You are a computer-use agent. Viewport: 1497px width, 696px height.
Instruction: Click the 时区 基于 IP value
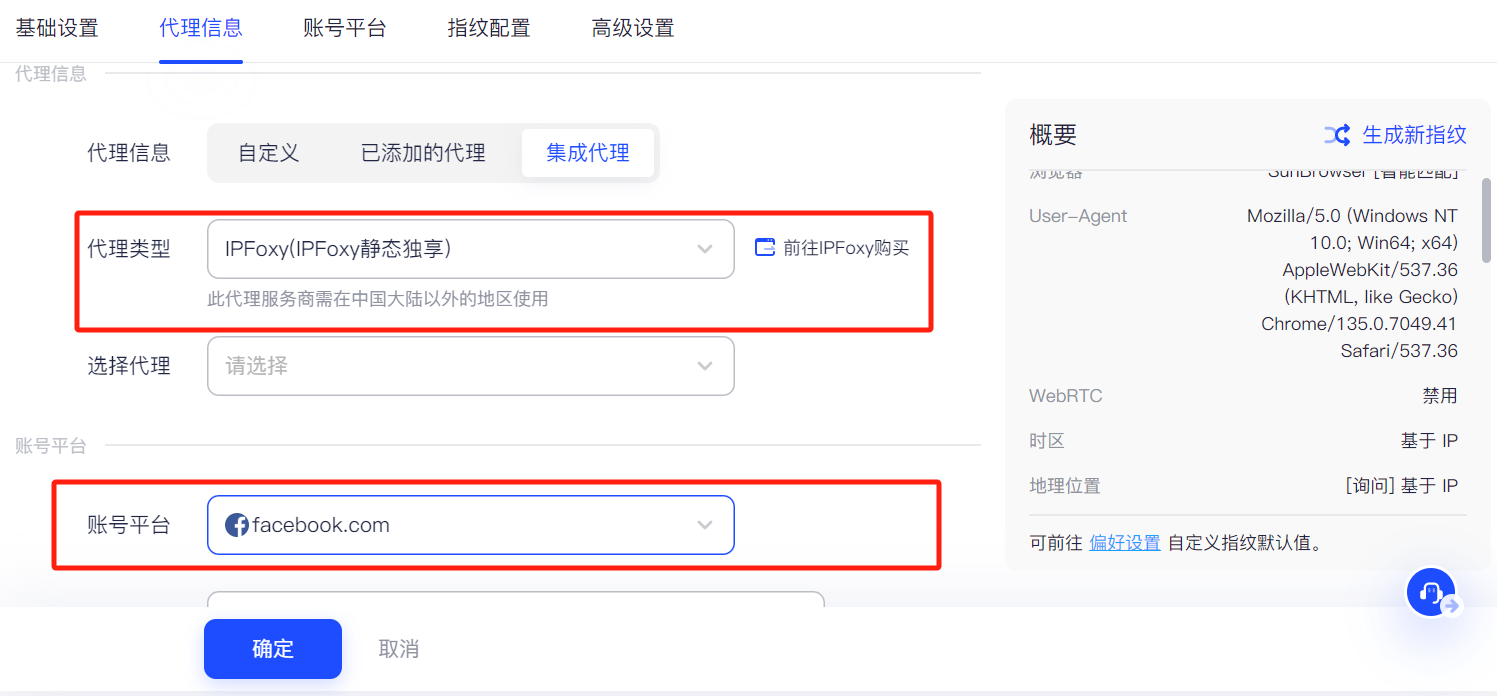1429,441
